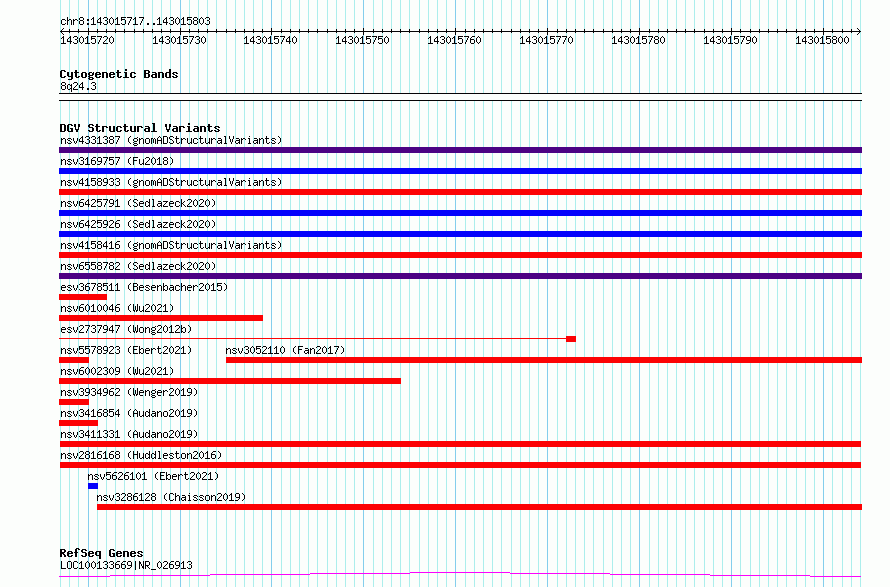The width and height of the screenshot is (890, 587).
Task: Click the short red nsv3416854 bar
Action: click(78, 423)
